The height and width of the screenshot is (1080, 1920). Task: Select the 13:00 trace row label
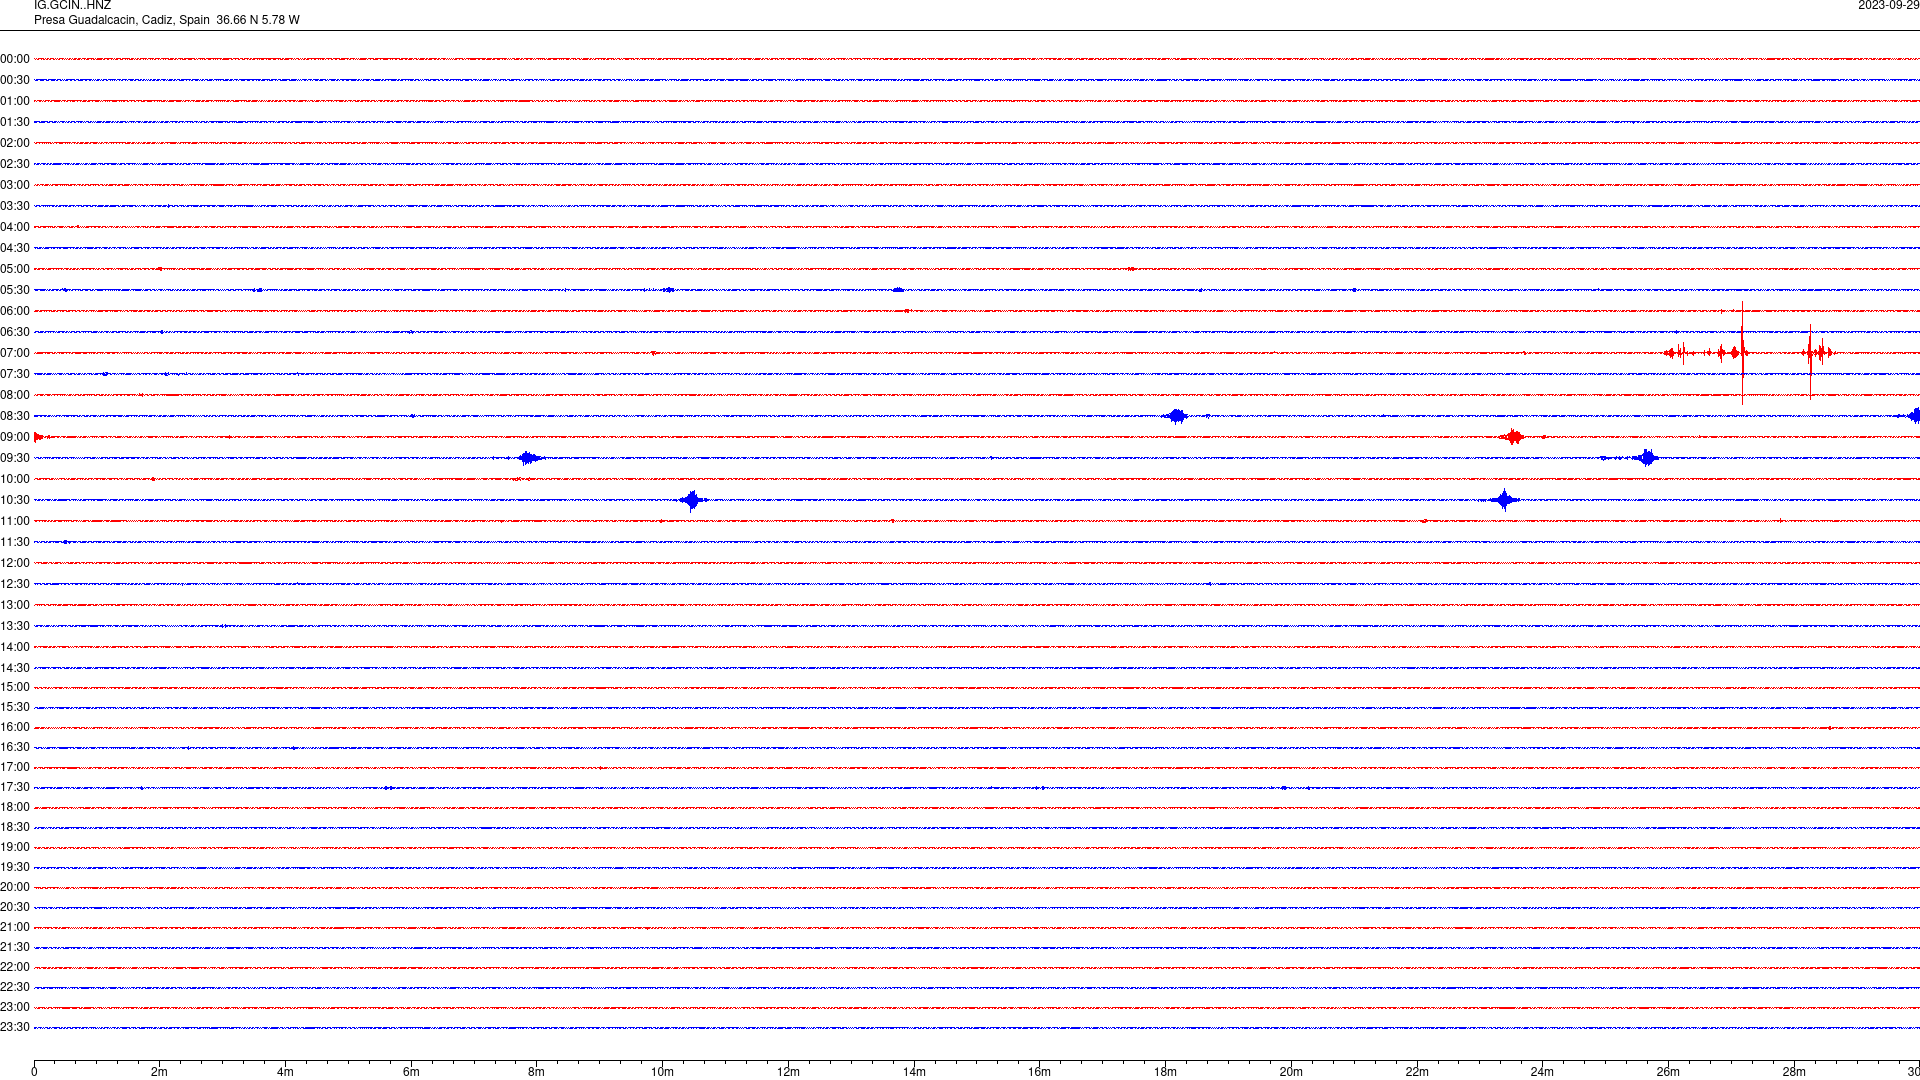[x=15, y=605]
